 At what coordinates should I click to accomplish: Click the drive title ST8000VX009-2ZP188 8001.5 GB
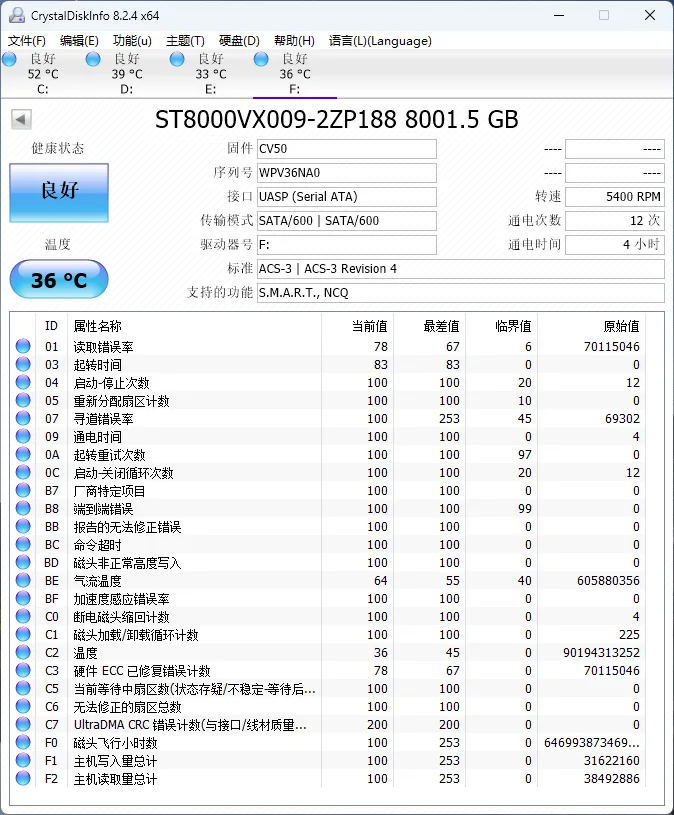[x=337, y=120]
